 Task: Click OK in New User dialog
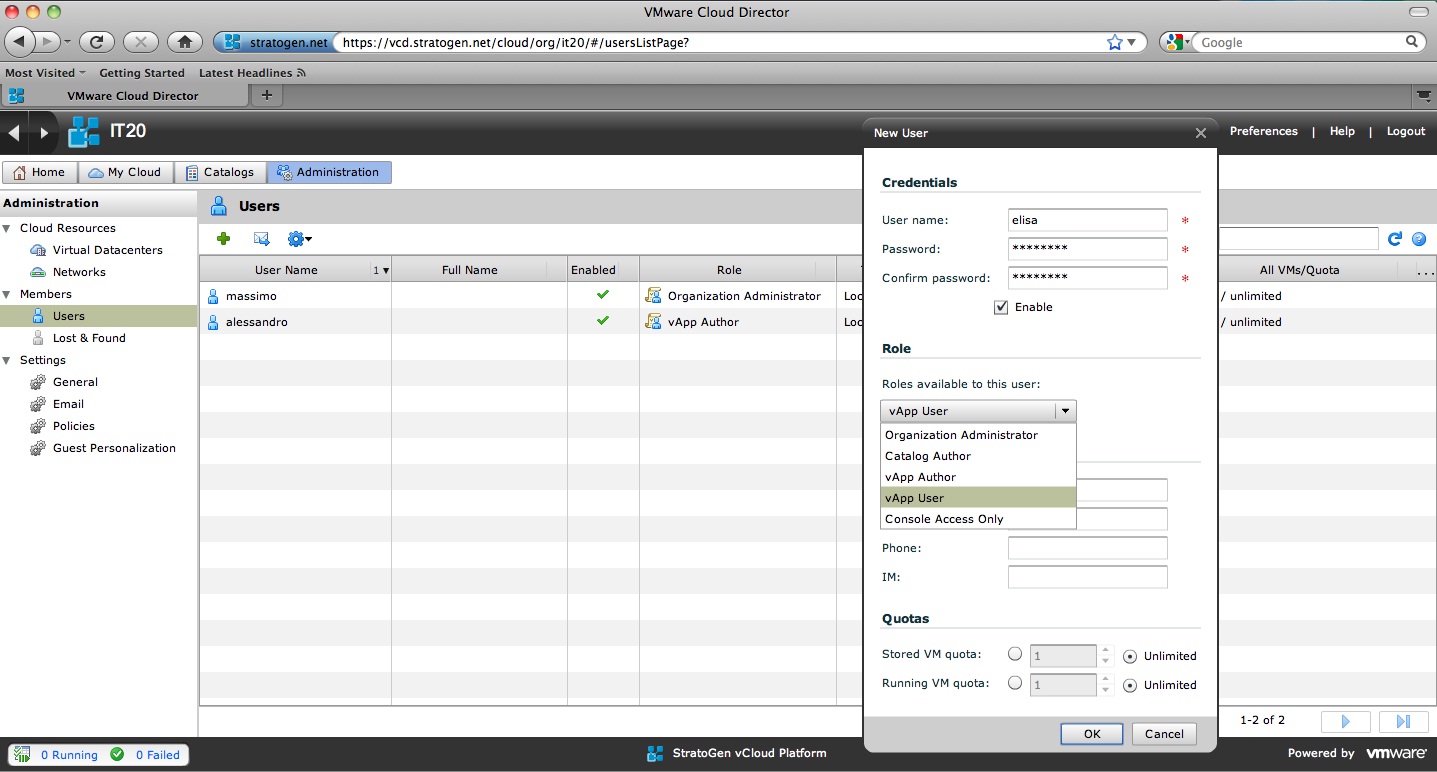tap(1092, 734)
